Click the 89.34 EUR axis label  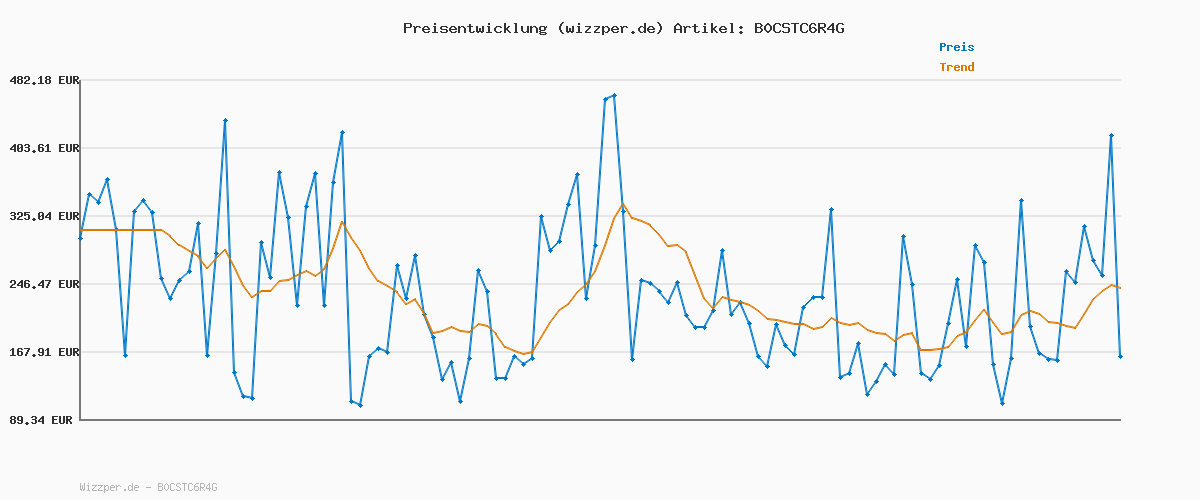pyautogui.click(x=43, y=420)
